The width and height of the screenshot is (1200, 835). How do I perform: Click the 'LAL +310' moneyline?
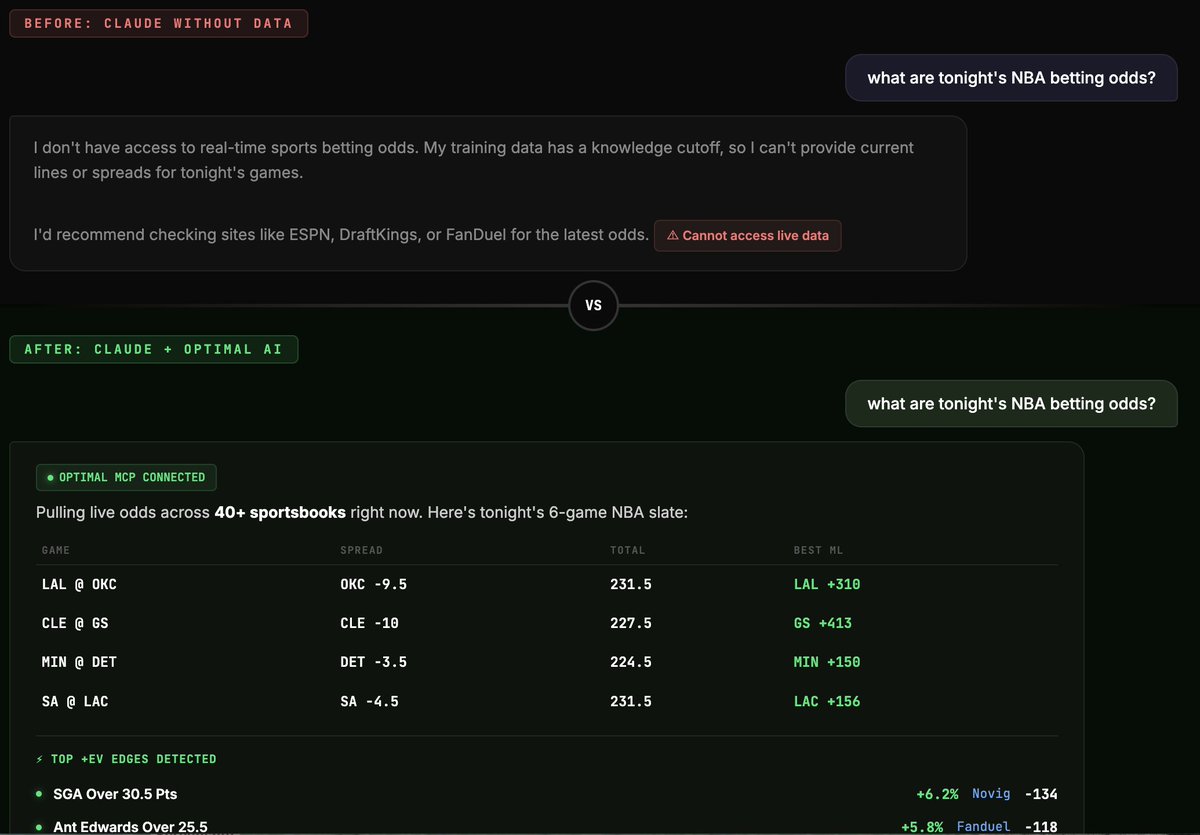click(x=827, y=584)
